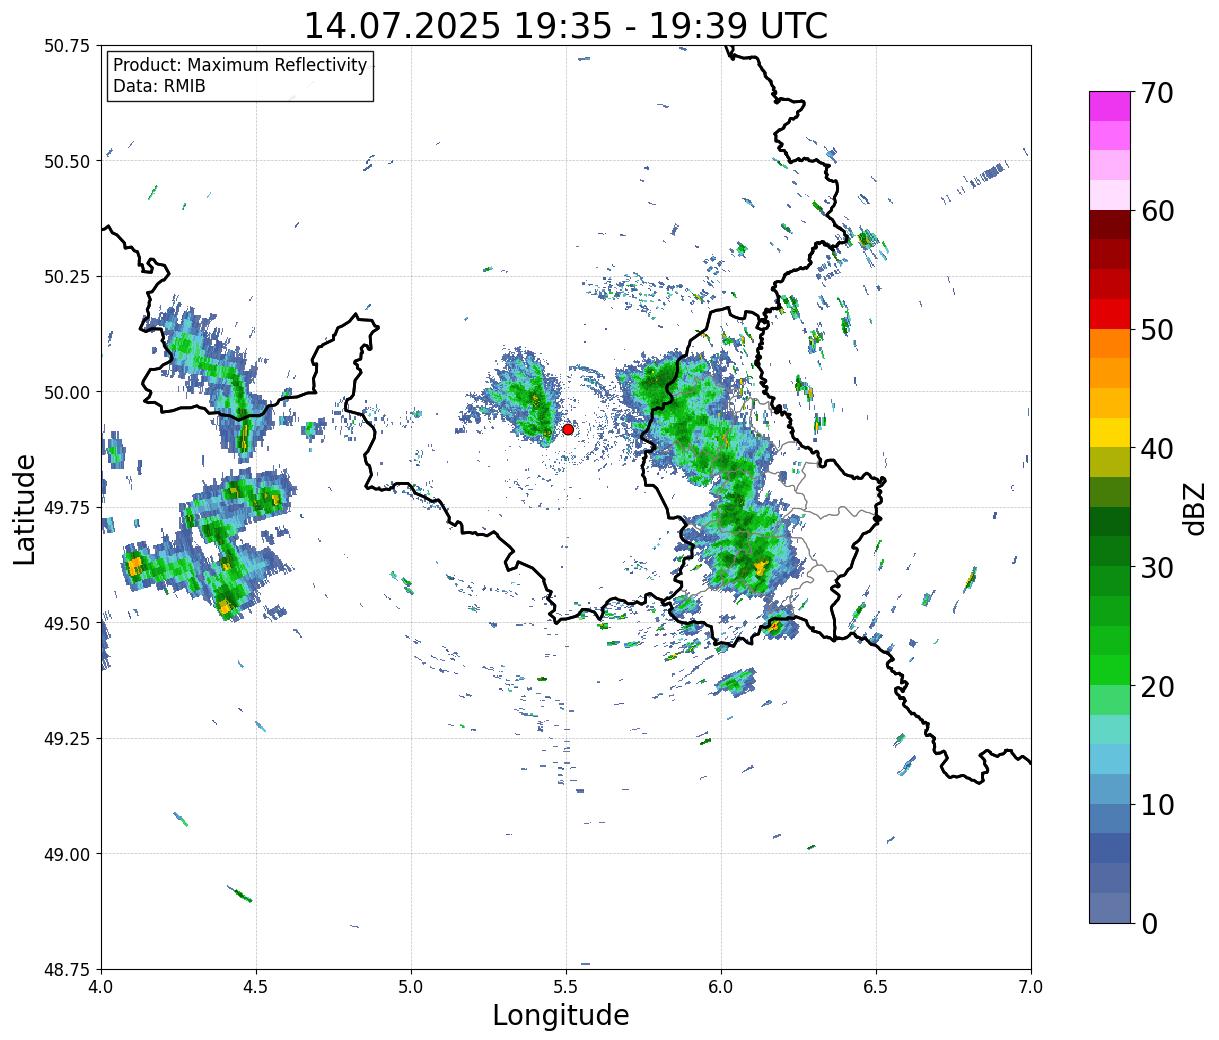Click the colorbar tick label 60

1157,211
